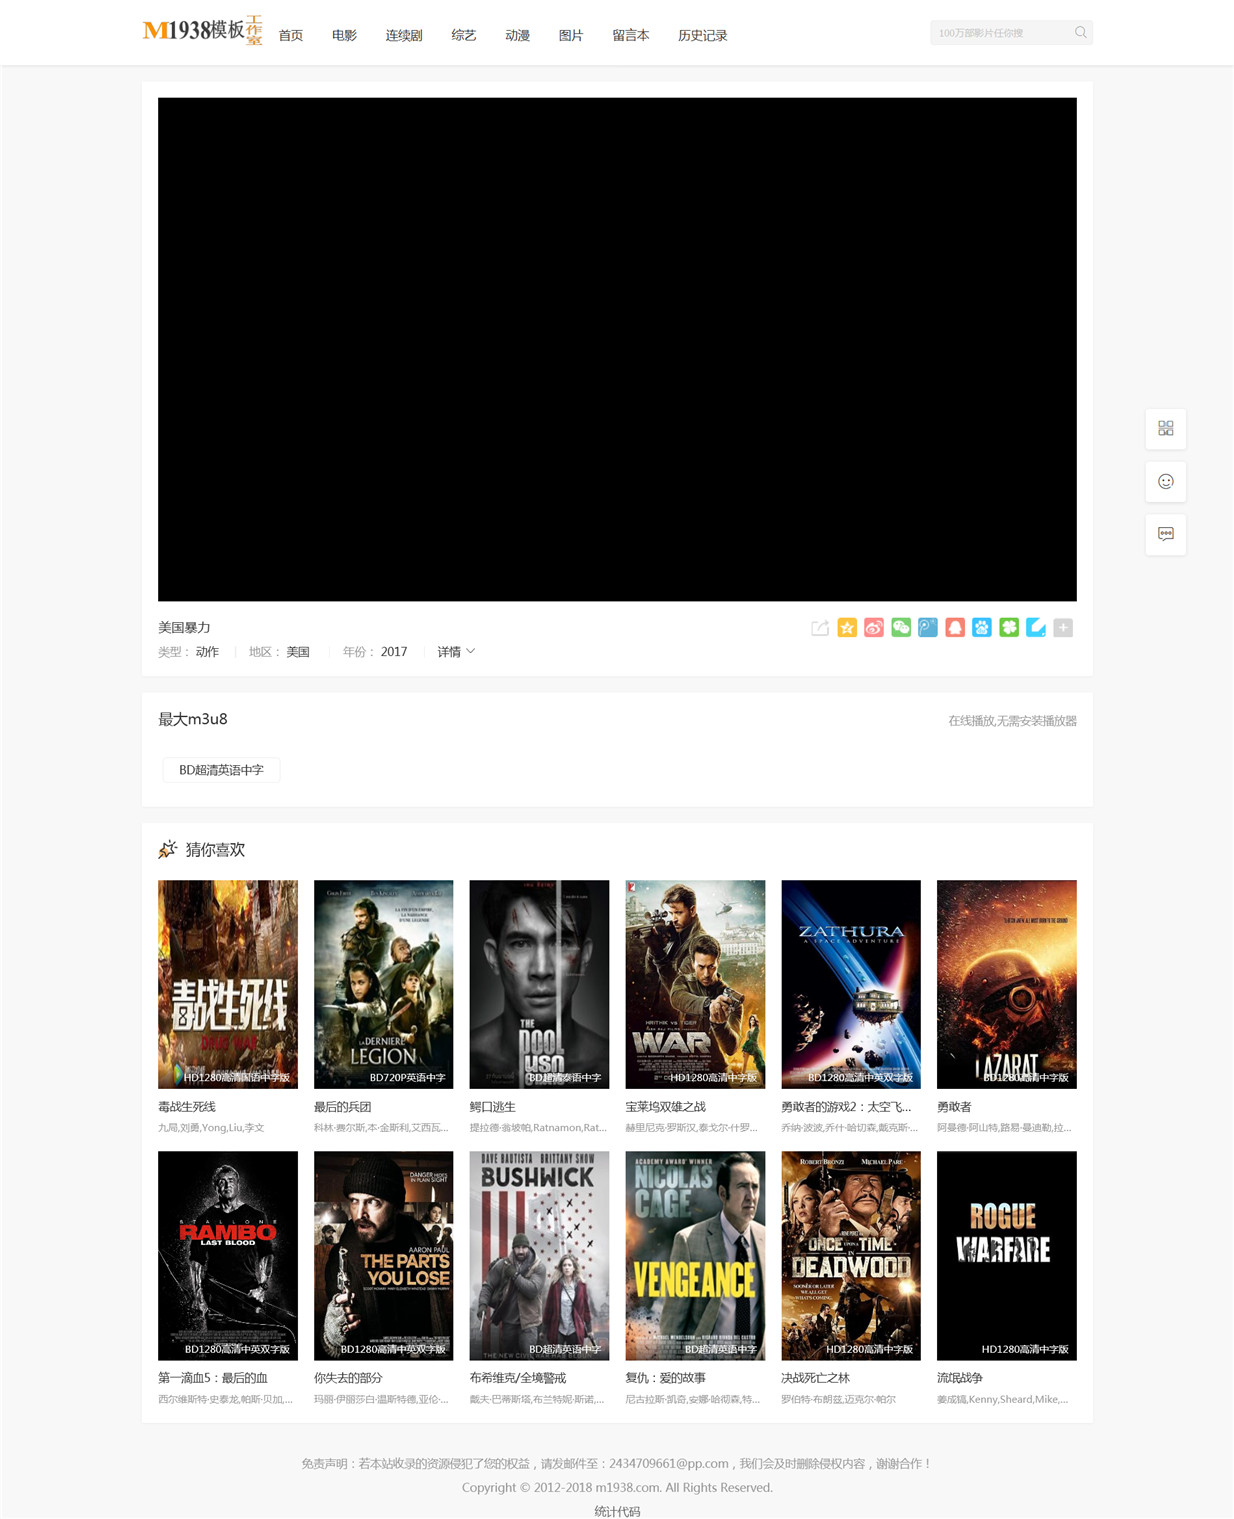
Task: Click the smiley face sidebar icon
Action: [x=1166, y=481]
